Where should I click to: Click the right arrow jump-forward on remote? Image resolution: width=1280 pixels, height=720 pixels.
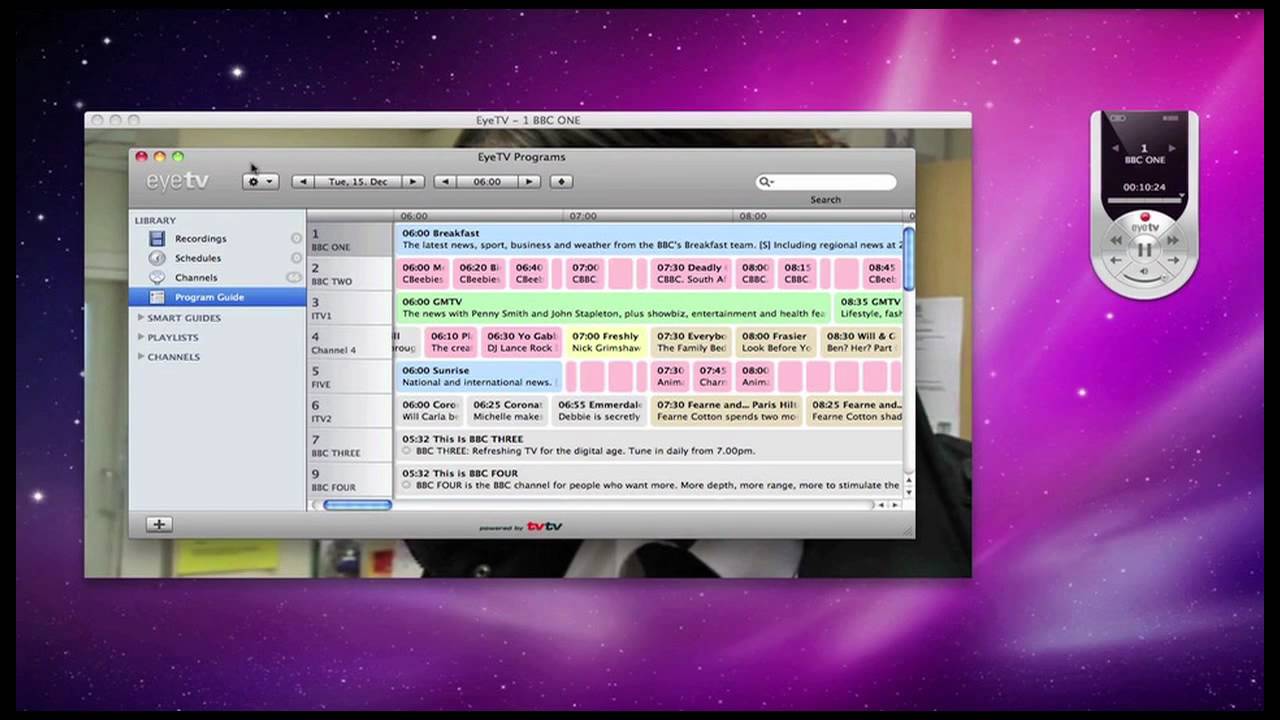click(x=1174, y=260)
